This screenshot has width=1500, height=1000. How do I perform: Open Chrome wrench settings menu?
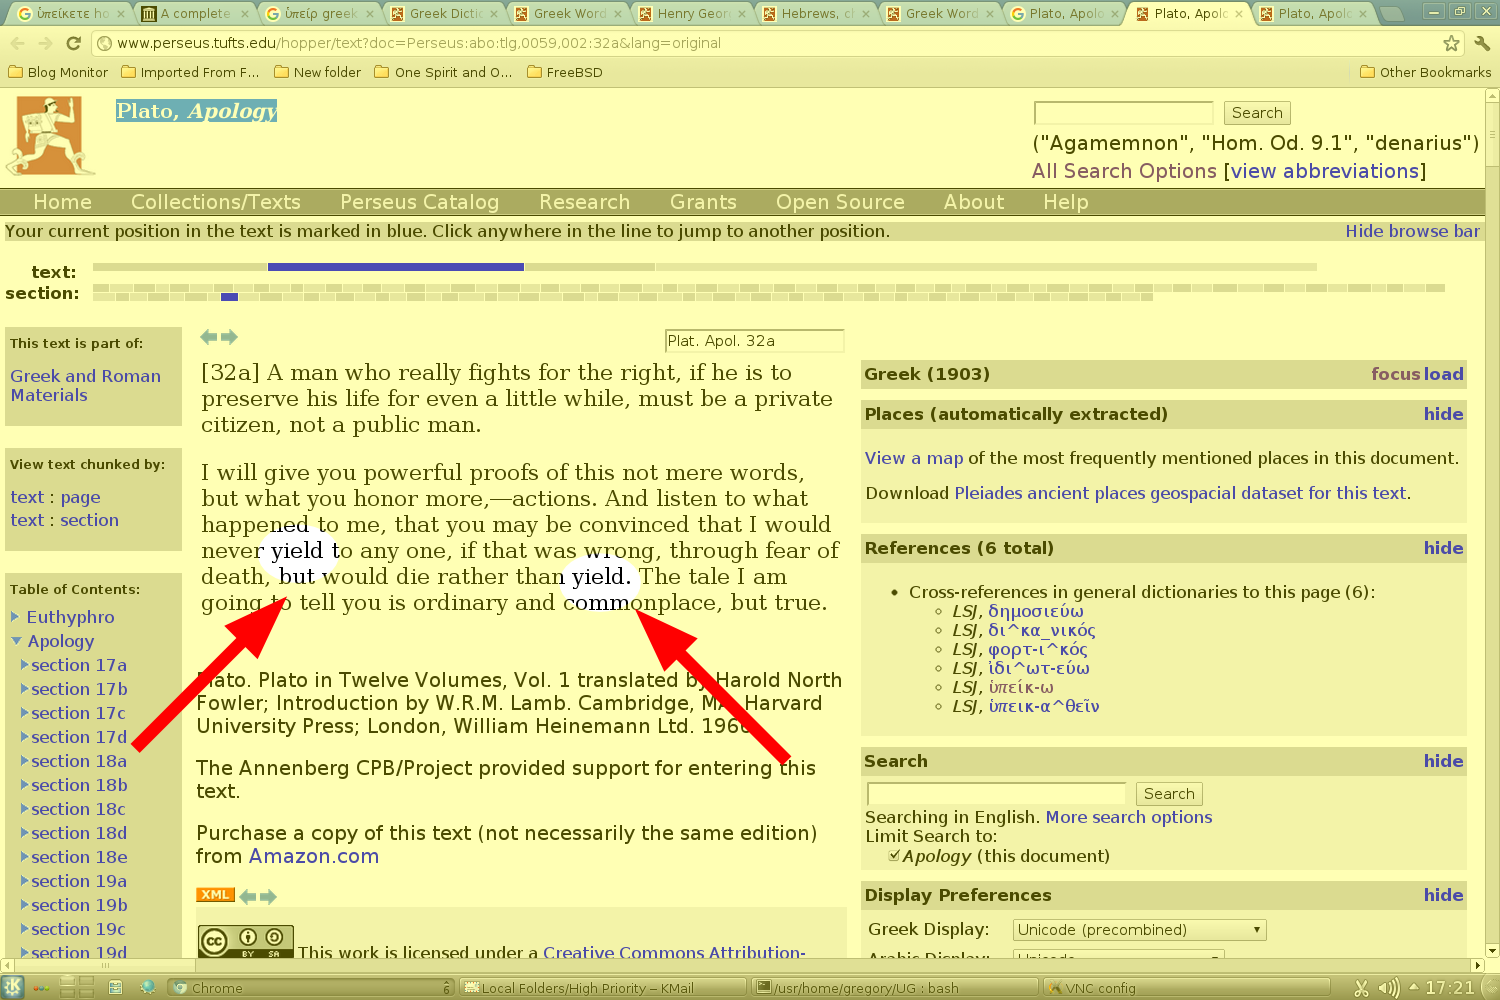pos(1482,43)
